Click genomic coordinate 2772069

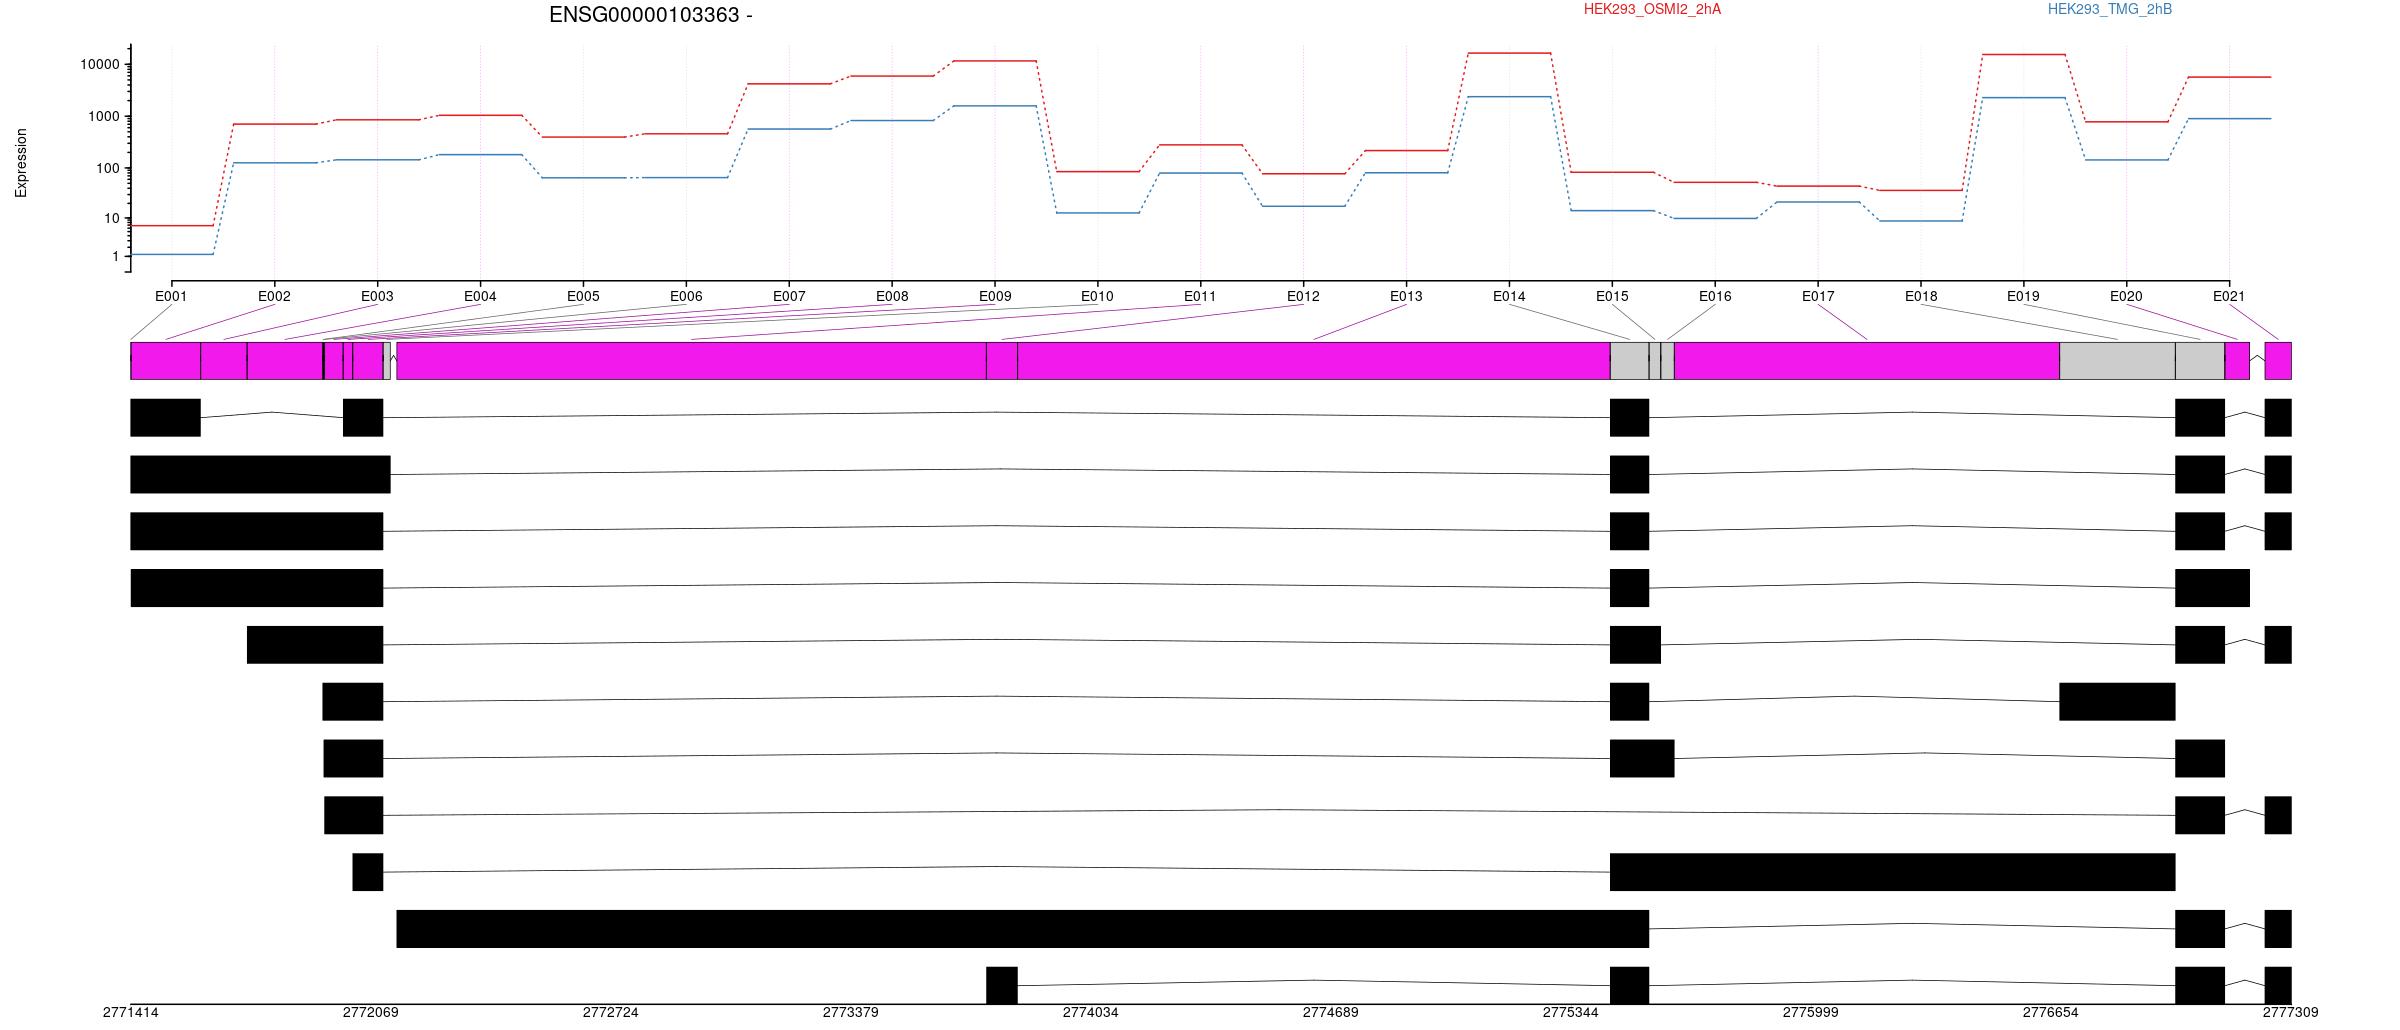[x=371, y=1013]
